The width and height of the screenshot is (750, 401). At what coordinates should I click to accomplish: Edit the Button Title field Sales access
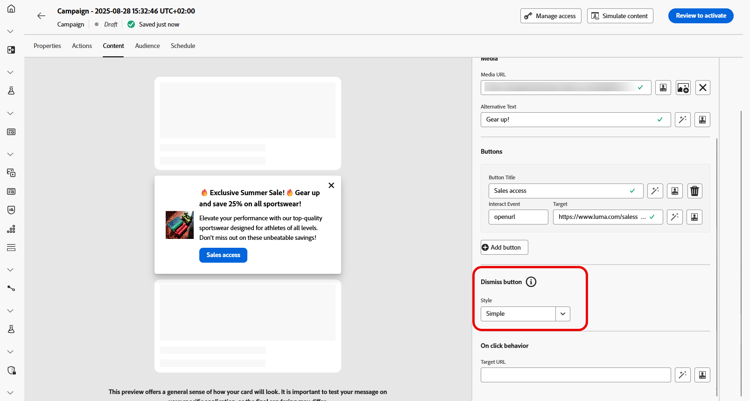[566, 191]
